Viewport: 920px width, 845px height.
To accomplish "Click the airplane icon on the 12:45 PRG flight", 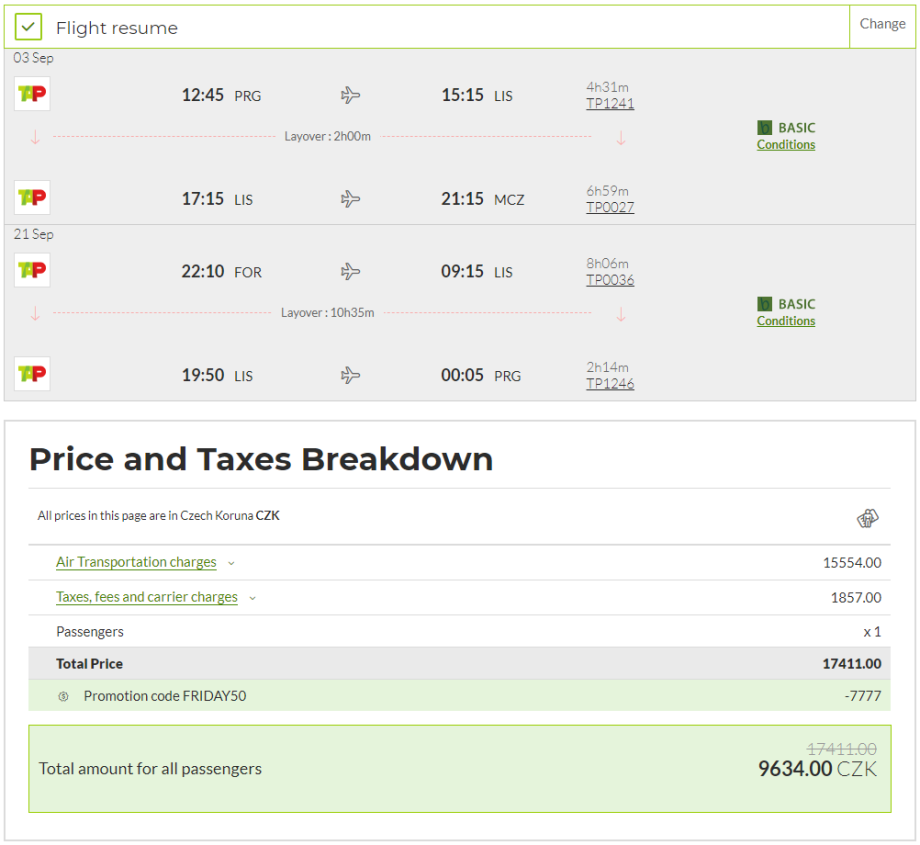I will coord(350,96).
